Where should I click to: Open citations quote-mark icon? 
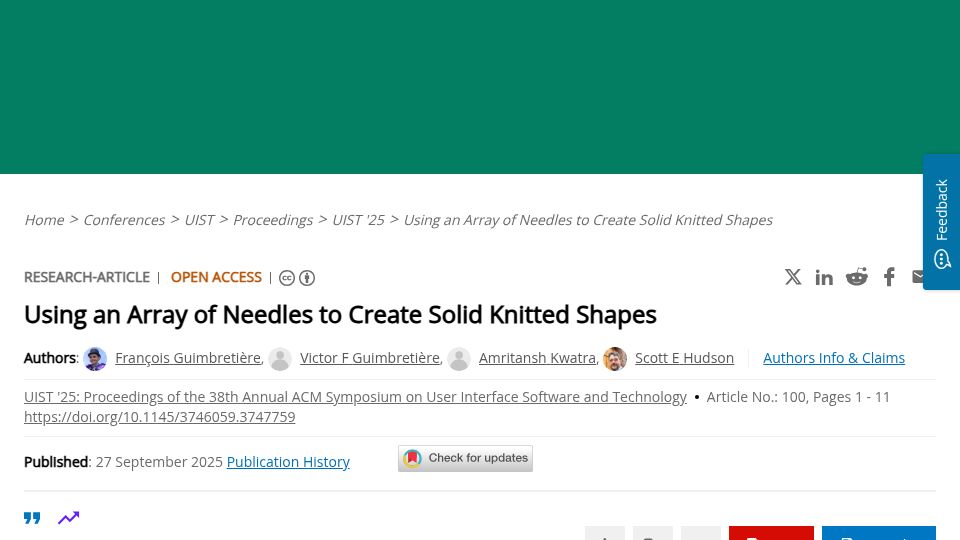32,518
